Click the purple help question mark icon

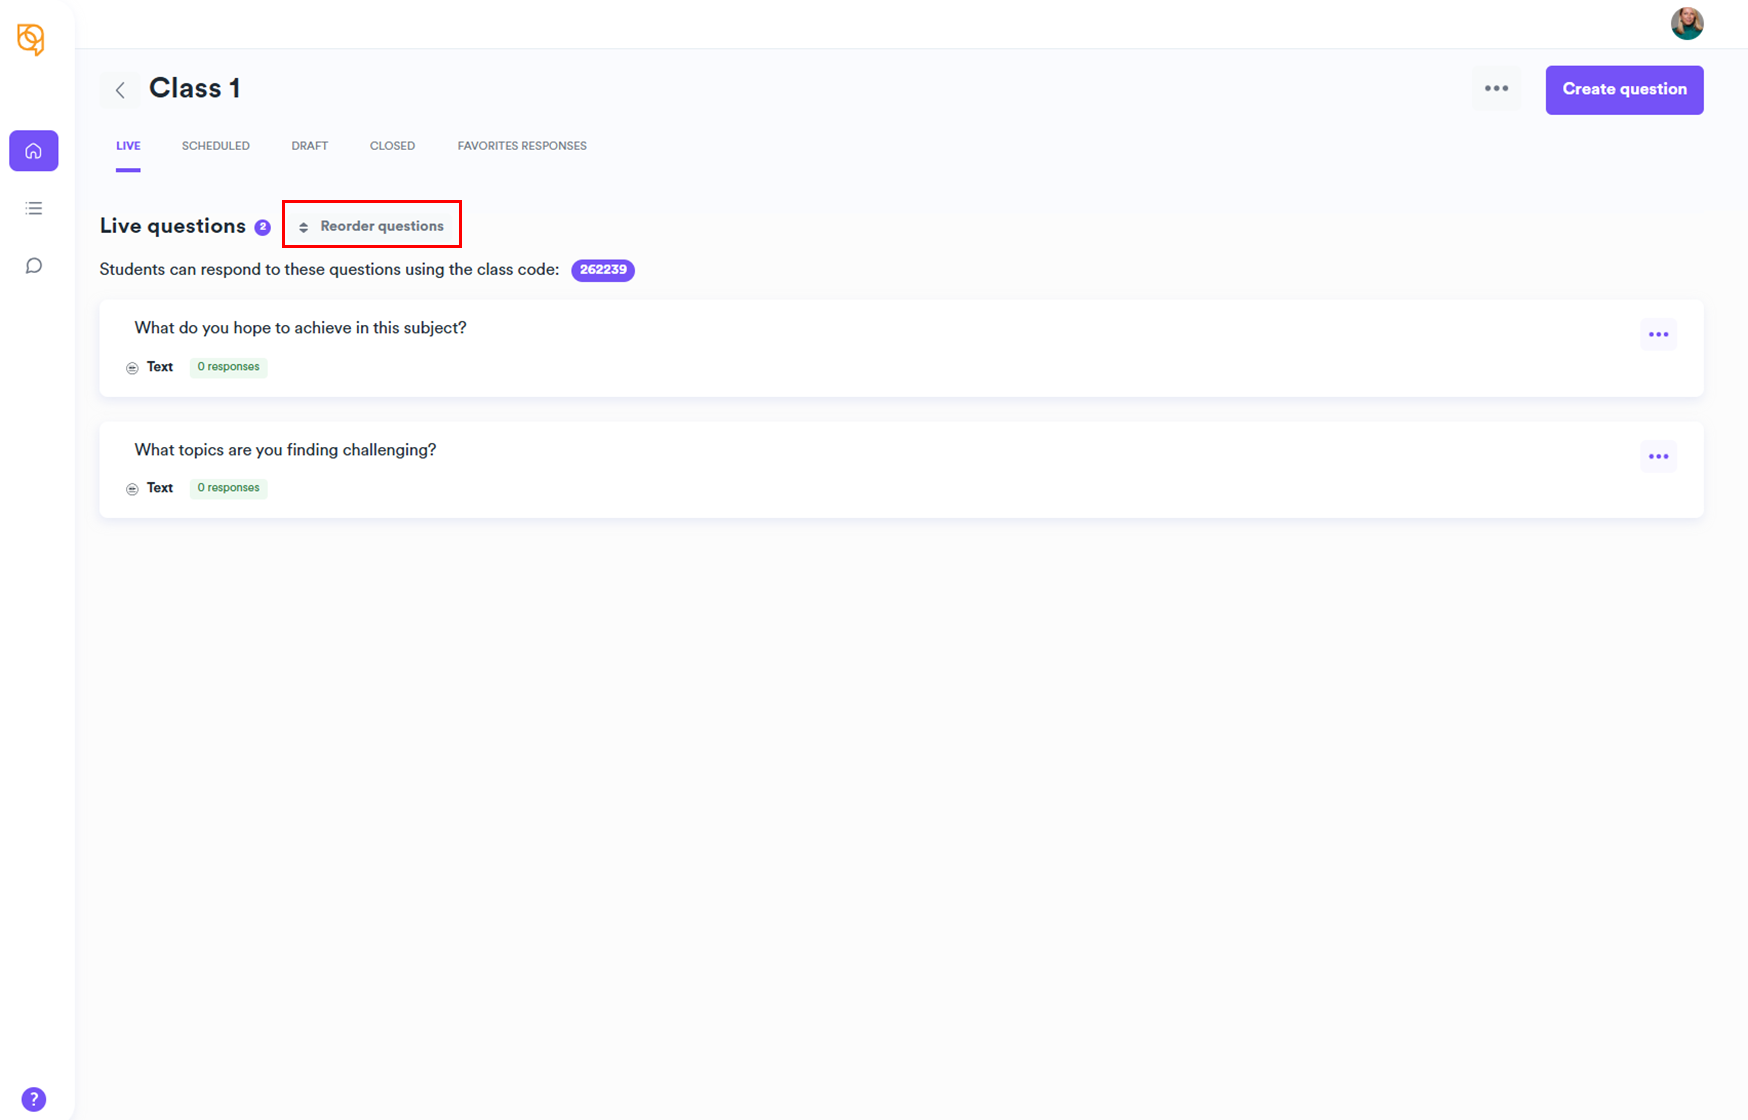point(34,1099)
